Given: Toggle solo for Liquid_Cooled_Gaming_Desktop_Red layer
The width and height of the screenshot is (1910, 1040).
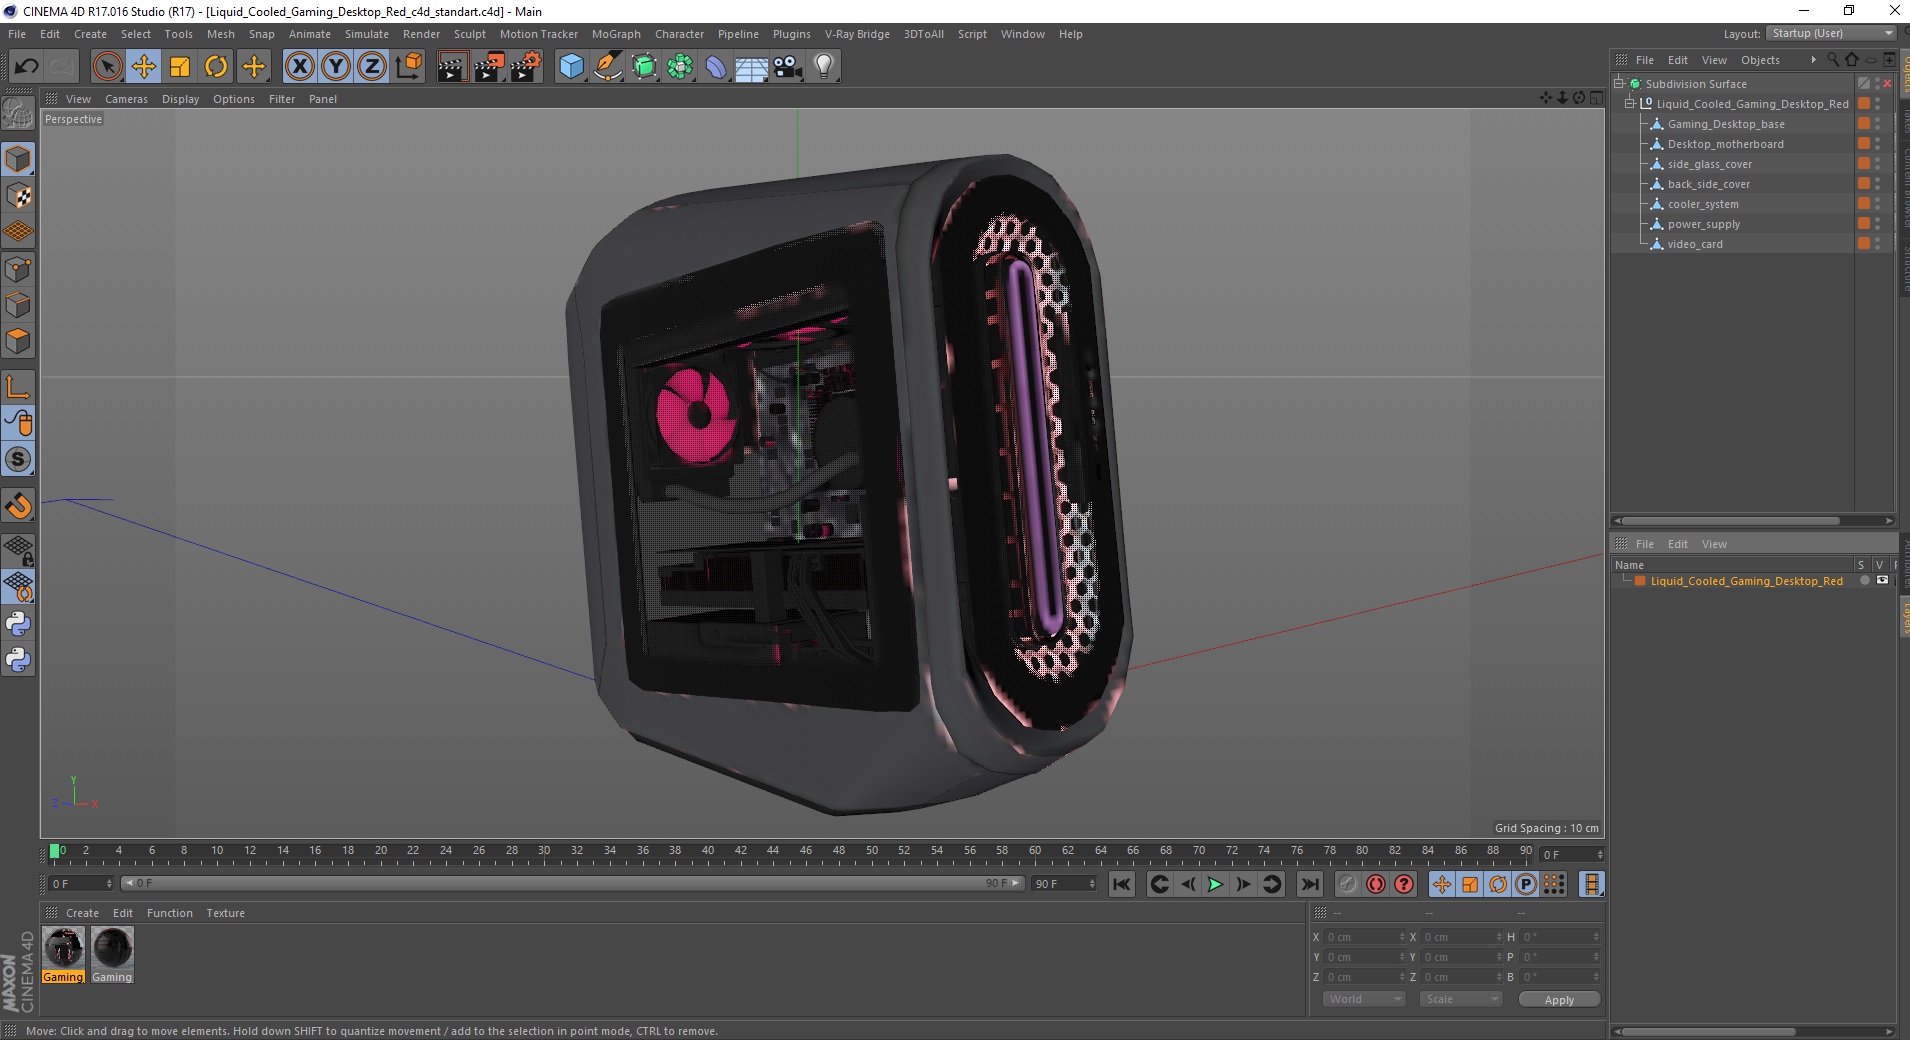Looking at the screenshot, I should (x=1864, y=581).
